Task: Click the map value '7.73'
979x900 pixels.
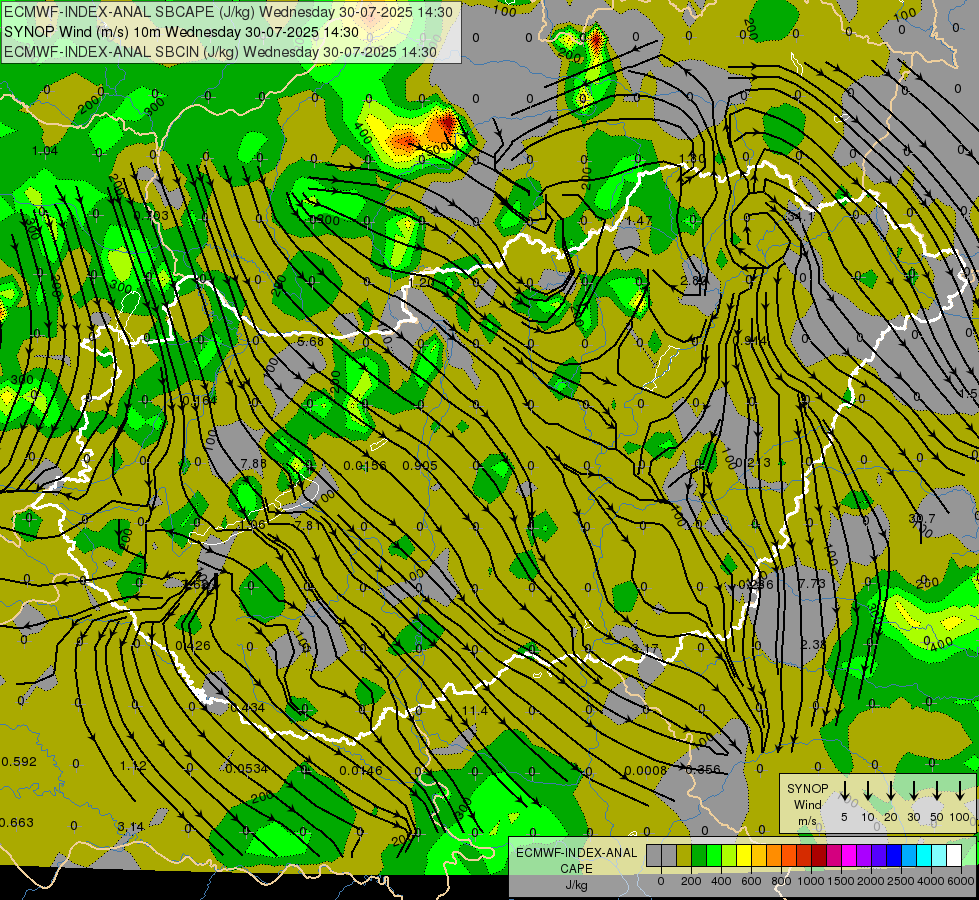Action: point(812,583)
